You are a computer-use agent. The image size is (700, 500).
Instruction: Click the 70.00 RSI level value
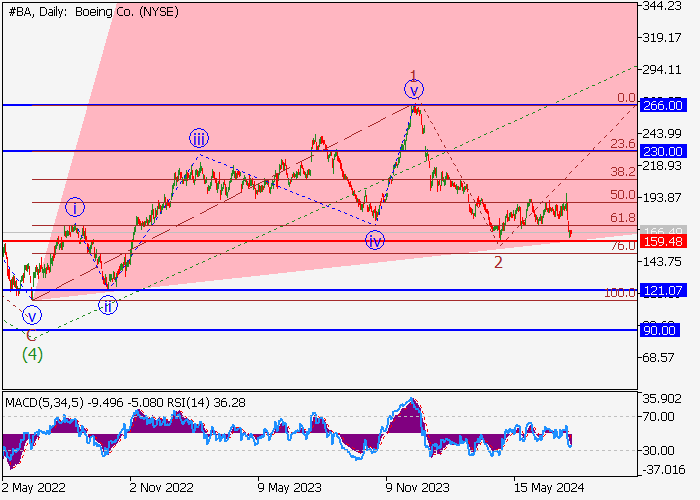point(658,417)
